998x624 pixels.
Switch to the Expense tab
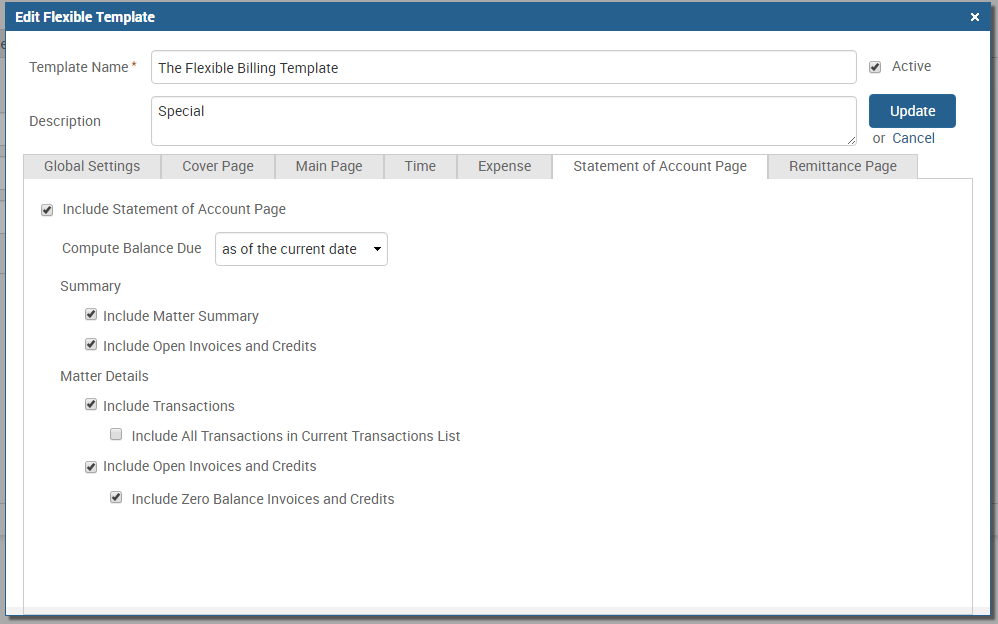pyautogui.click(x=504, y=167)
